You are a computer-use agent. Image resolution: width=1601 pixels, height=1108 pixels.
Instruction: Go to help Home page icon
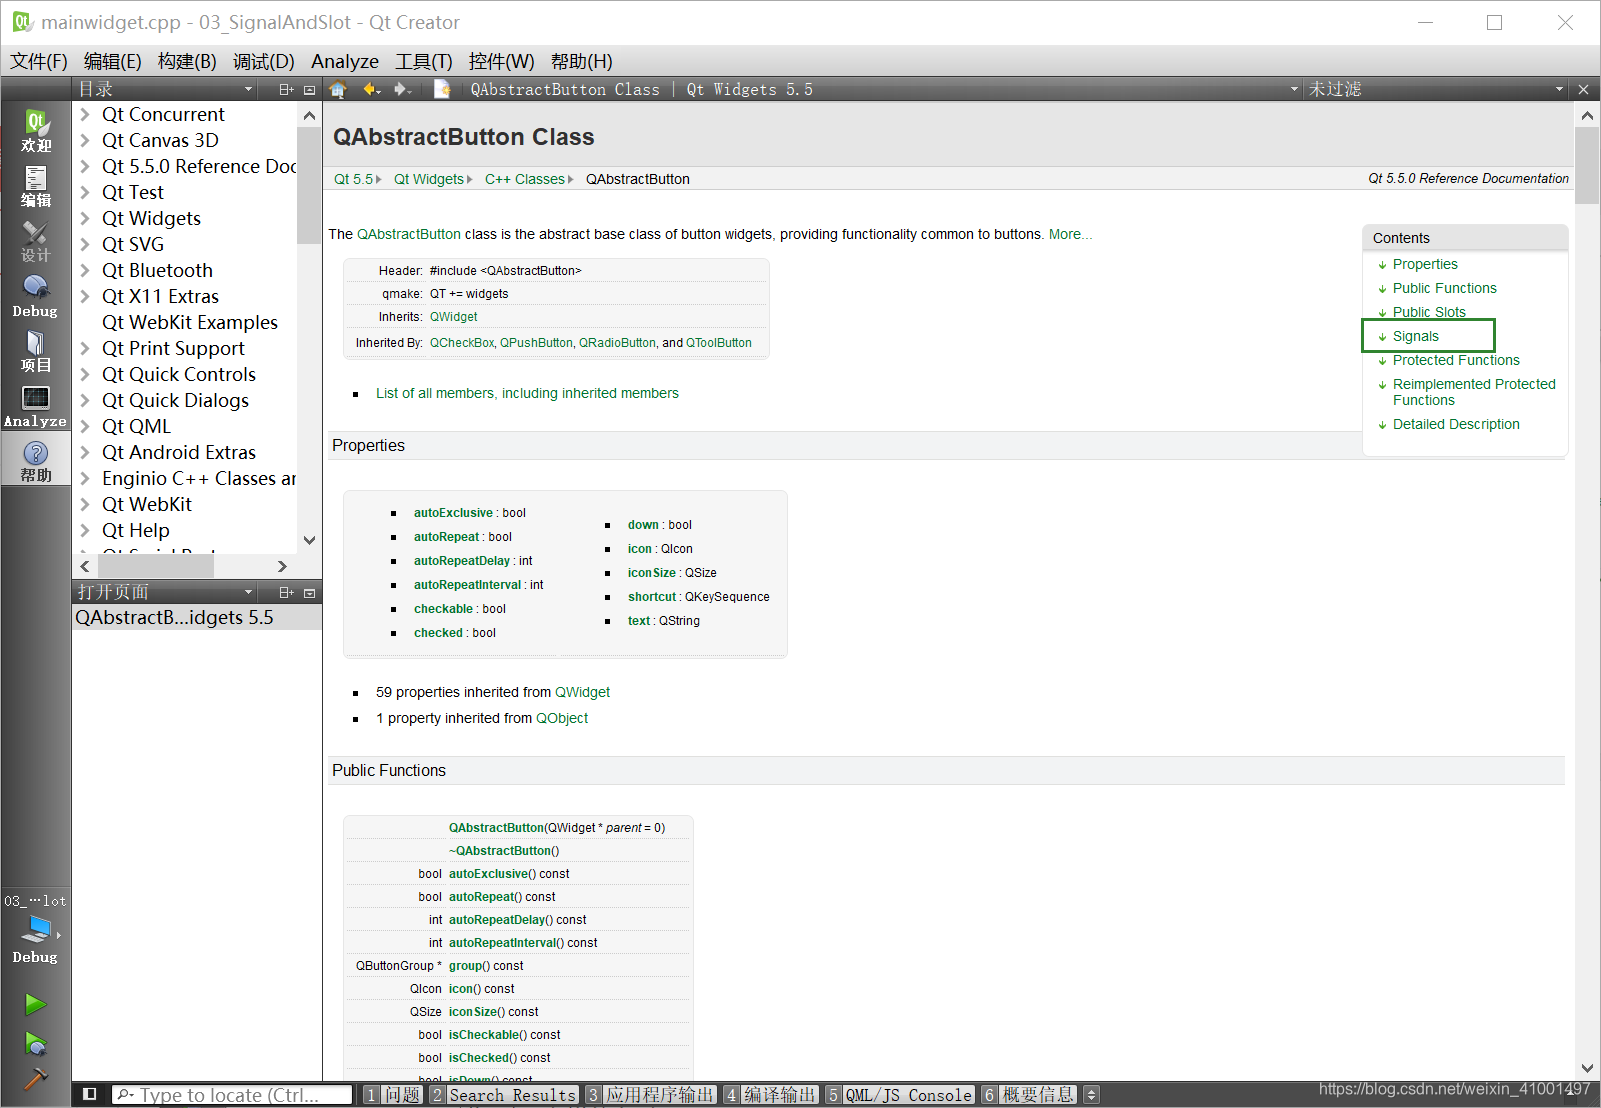point(338,89)
